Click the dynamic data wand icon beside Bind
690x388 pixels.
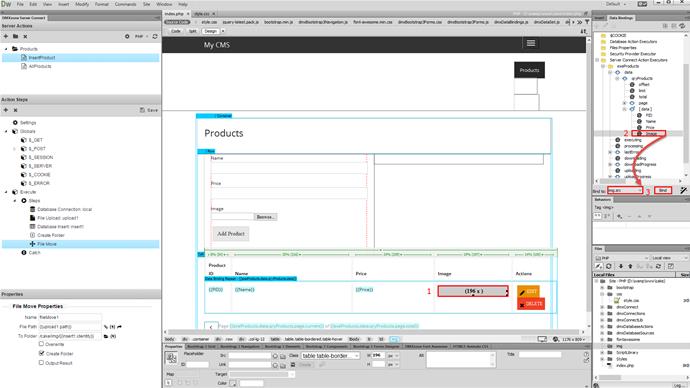[683, 190]
